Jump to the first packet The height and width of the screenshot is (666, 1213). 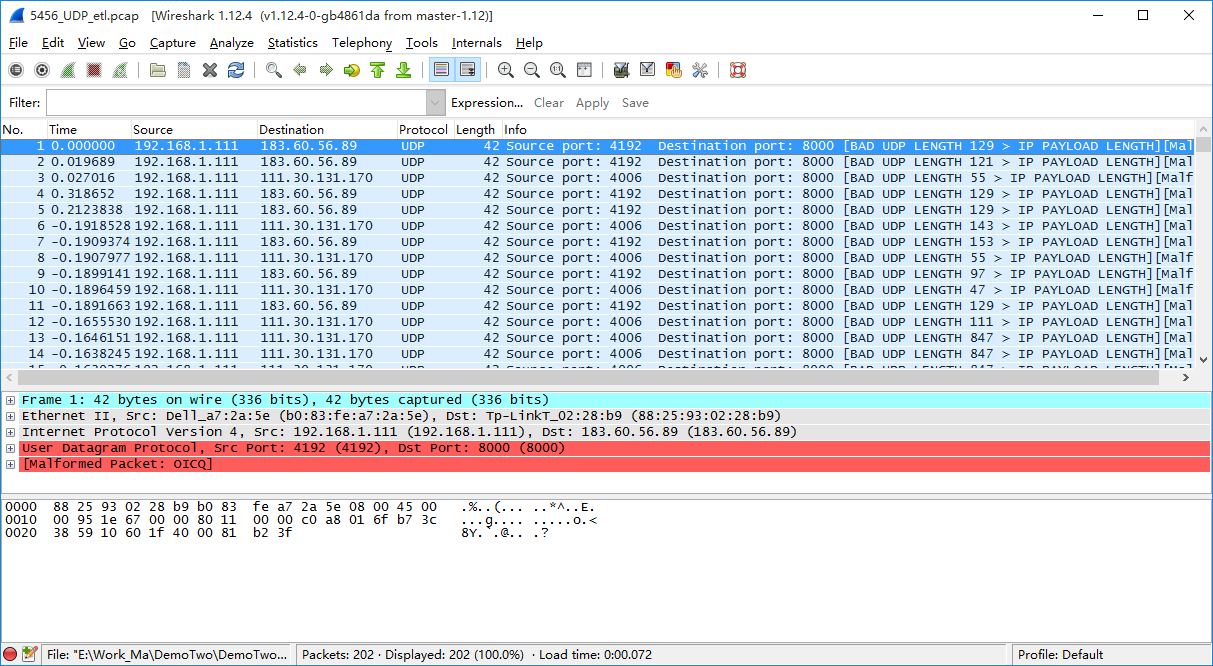click(x=377, y=70)
